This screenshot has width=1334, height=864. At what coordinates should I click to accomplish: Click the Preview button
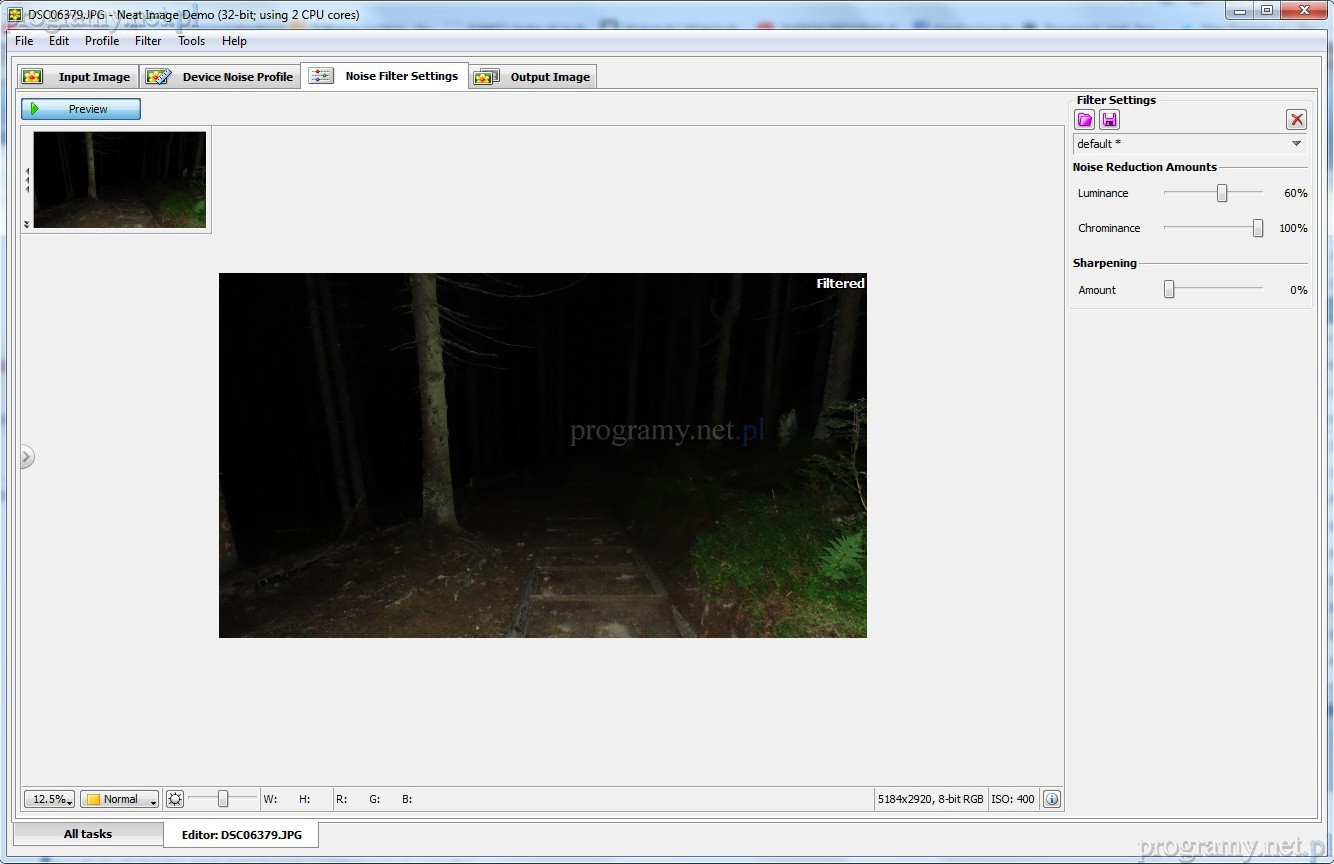coord(81,109)
